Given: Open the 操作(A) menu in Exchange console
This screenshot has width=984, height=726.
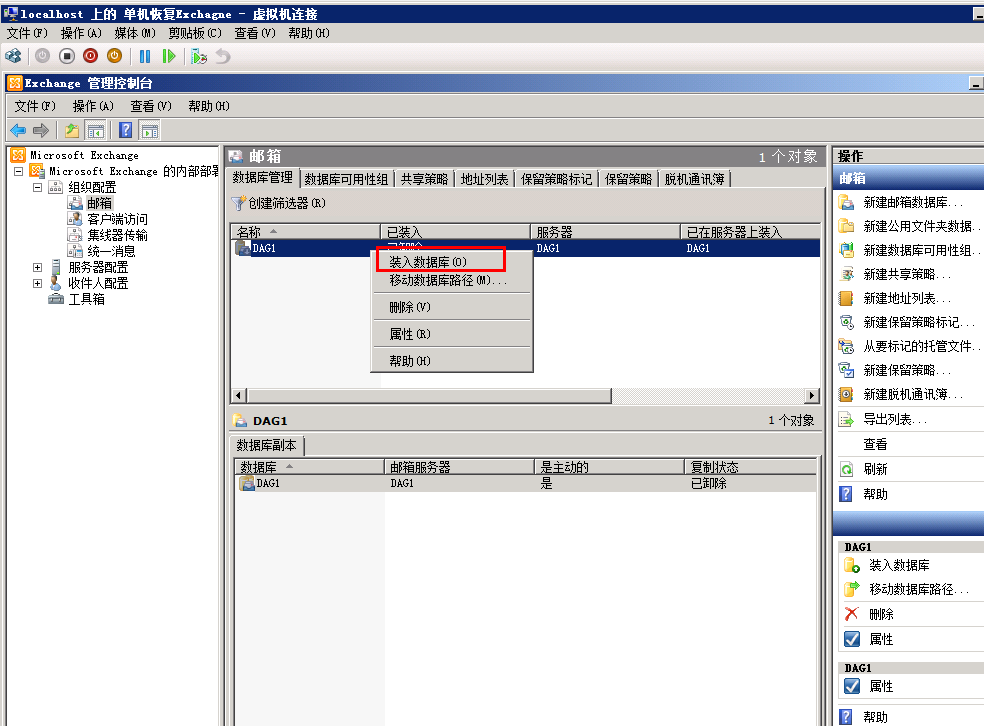Looking at the screenshot, I should 93,106.
